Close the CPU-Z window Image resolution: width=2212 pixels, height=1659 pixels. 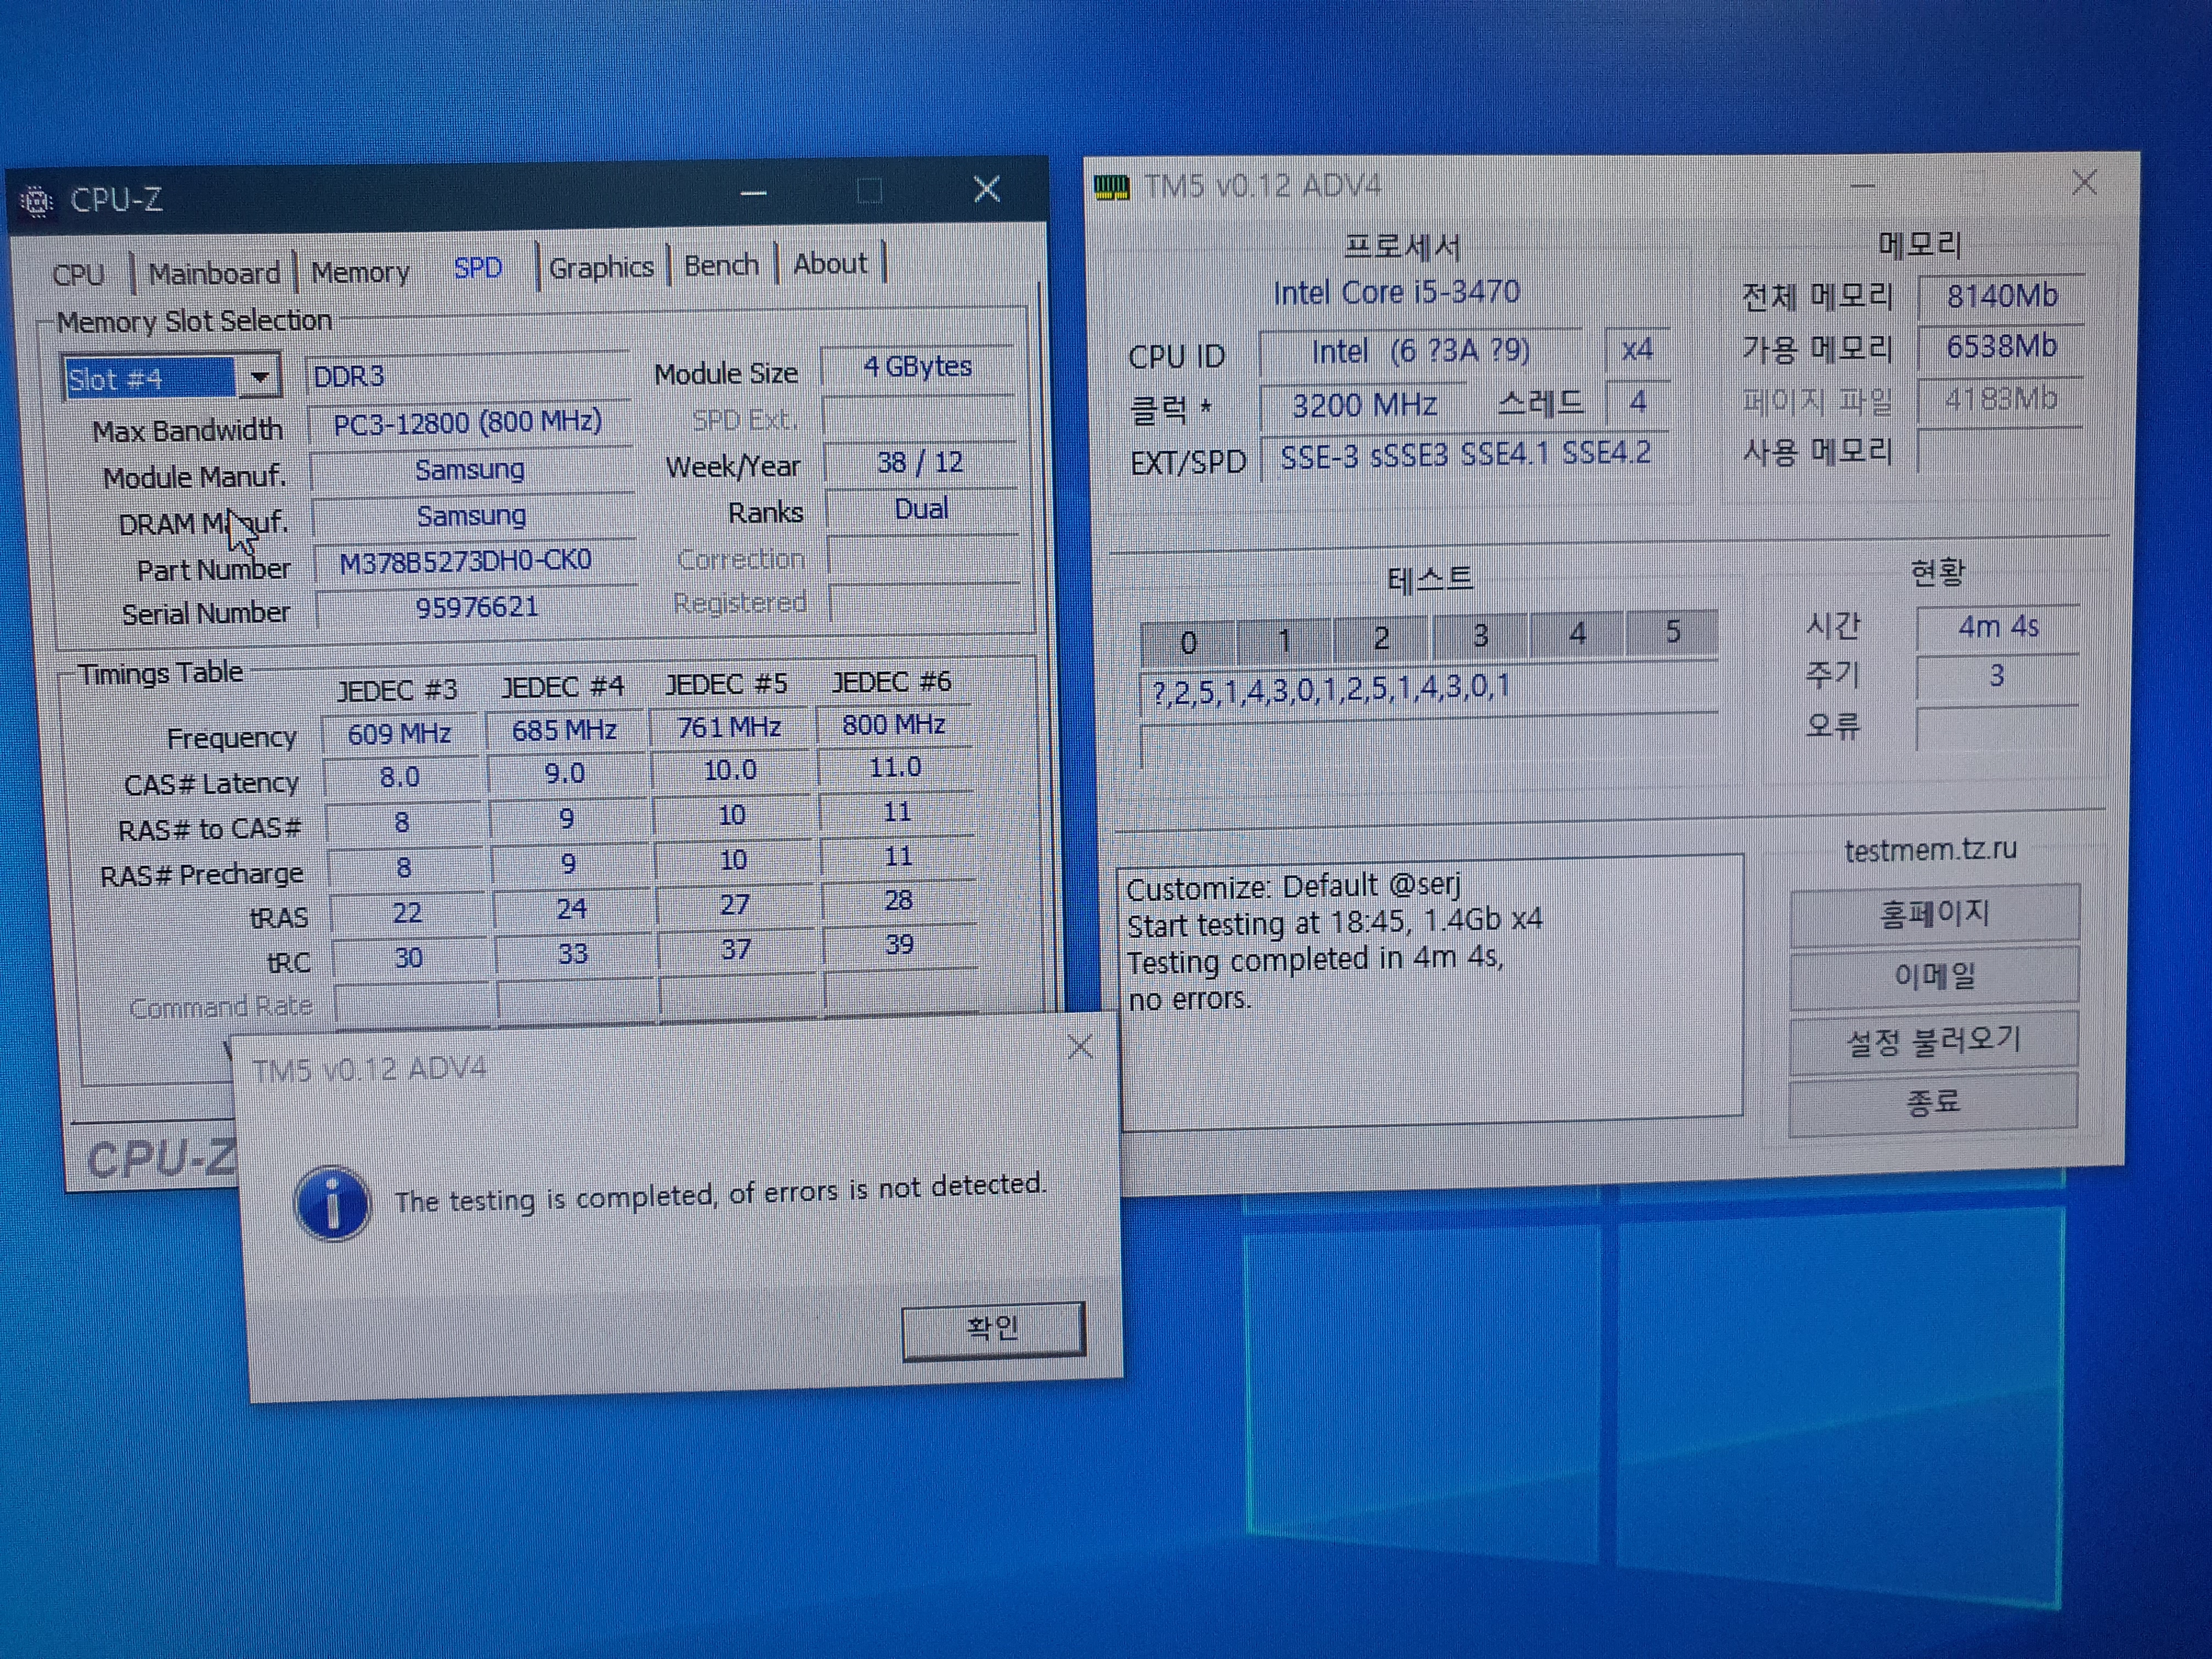click(x=987, y=189)
